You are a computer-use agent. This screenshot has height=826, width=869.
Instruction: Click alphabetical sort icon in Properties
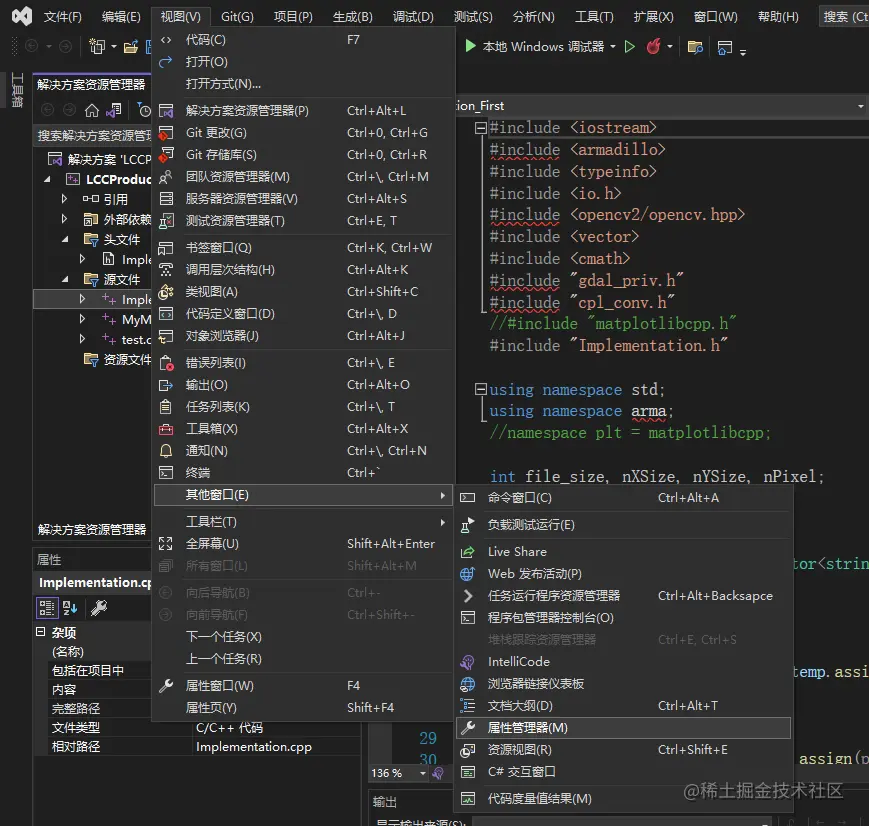pos(70,608)
